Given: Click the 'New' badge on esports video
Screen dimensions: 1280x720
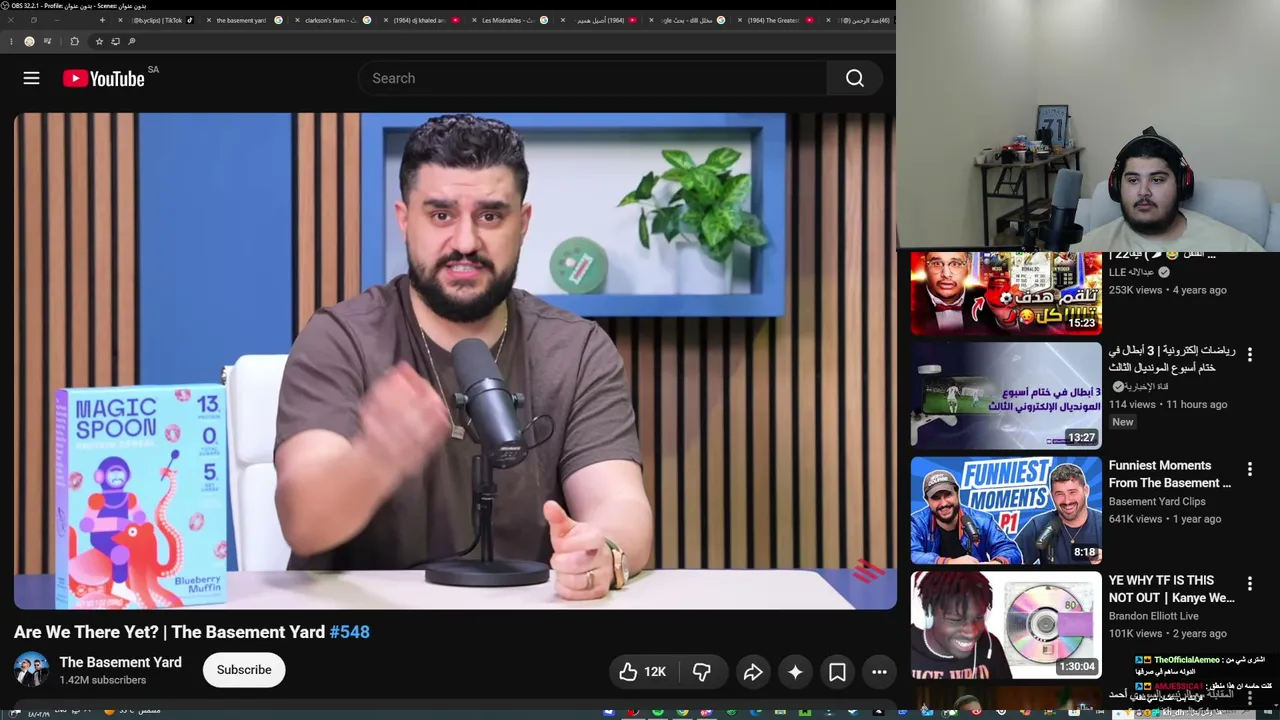Looking at the screenshot, I should point(1123,422).
